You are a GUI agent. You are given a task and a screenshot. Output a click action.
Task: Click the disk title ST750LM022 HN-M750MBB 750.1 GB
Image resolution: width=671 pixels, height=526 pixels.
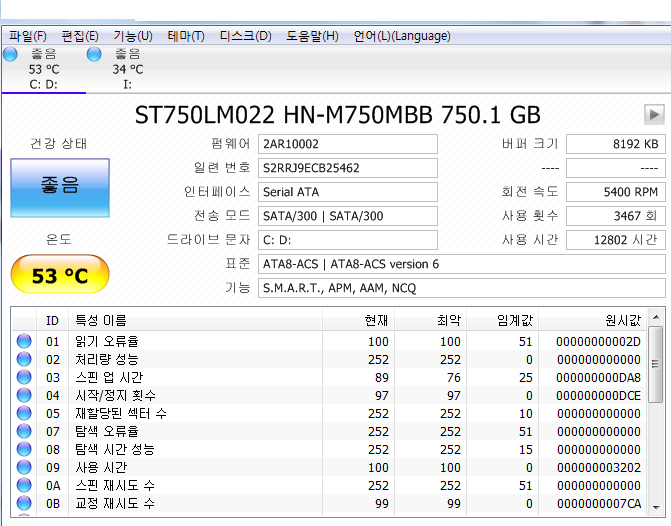(338, 115)
